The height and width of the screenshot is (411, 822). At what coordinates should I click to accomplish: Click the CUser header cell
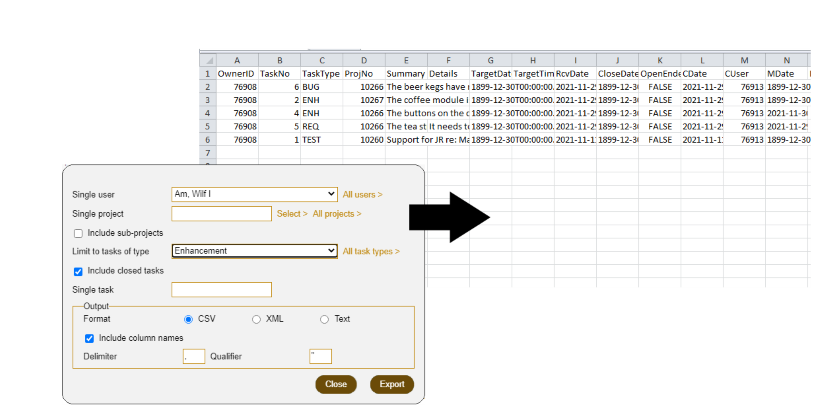[x=744, y=74]
